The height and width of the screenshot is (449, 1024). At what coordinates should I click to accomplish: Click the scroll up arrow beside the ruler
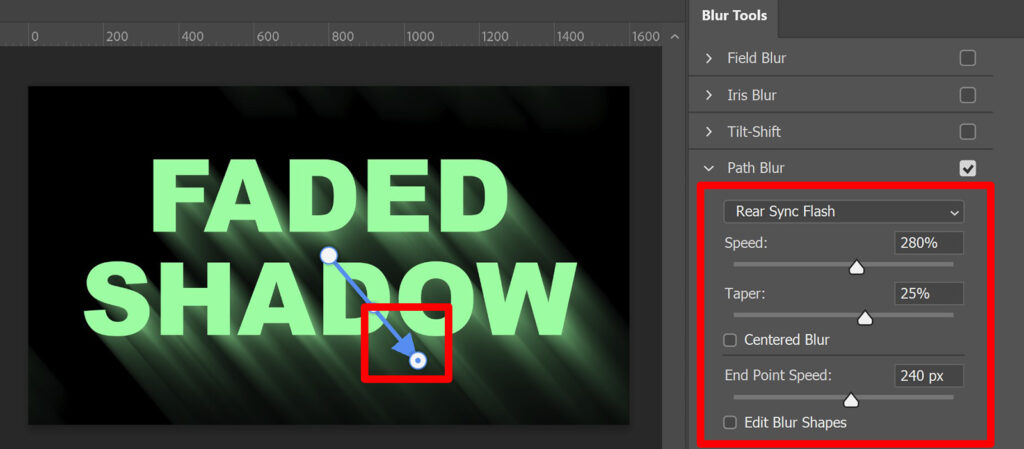[675, 37]
